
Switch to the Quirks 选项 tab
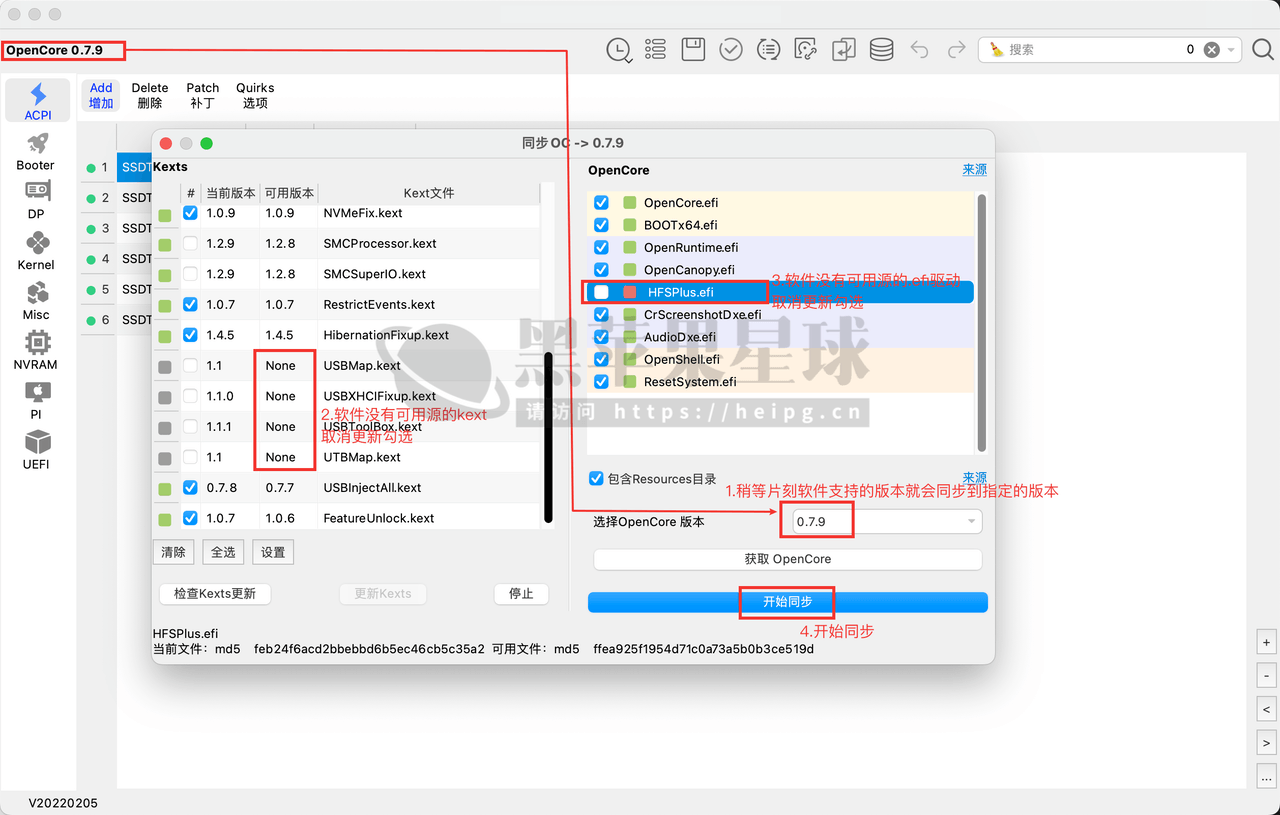(x=255, y=95)
